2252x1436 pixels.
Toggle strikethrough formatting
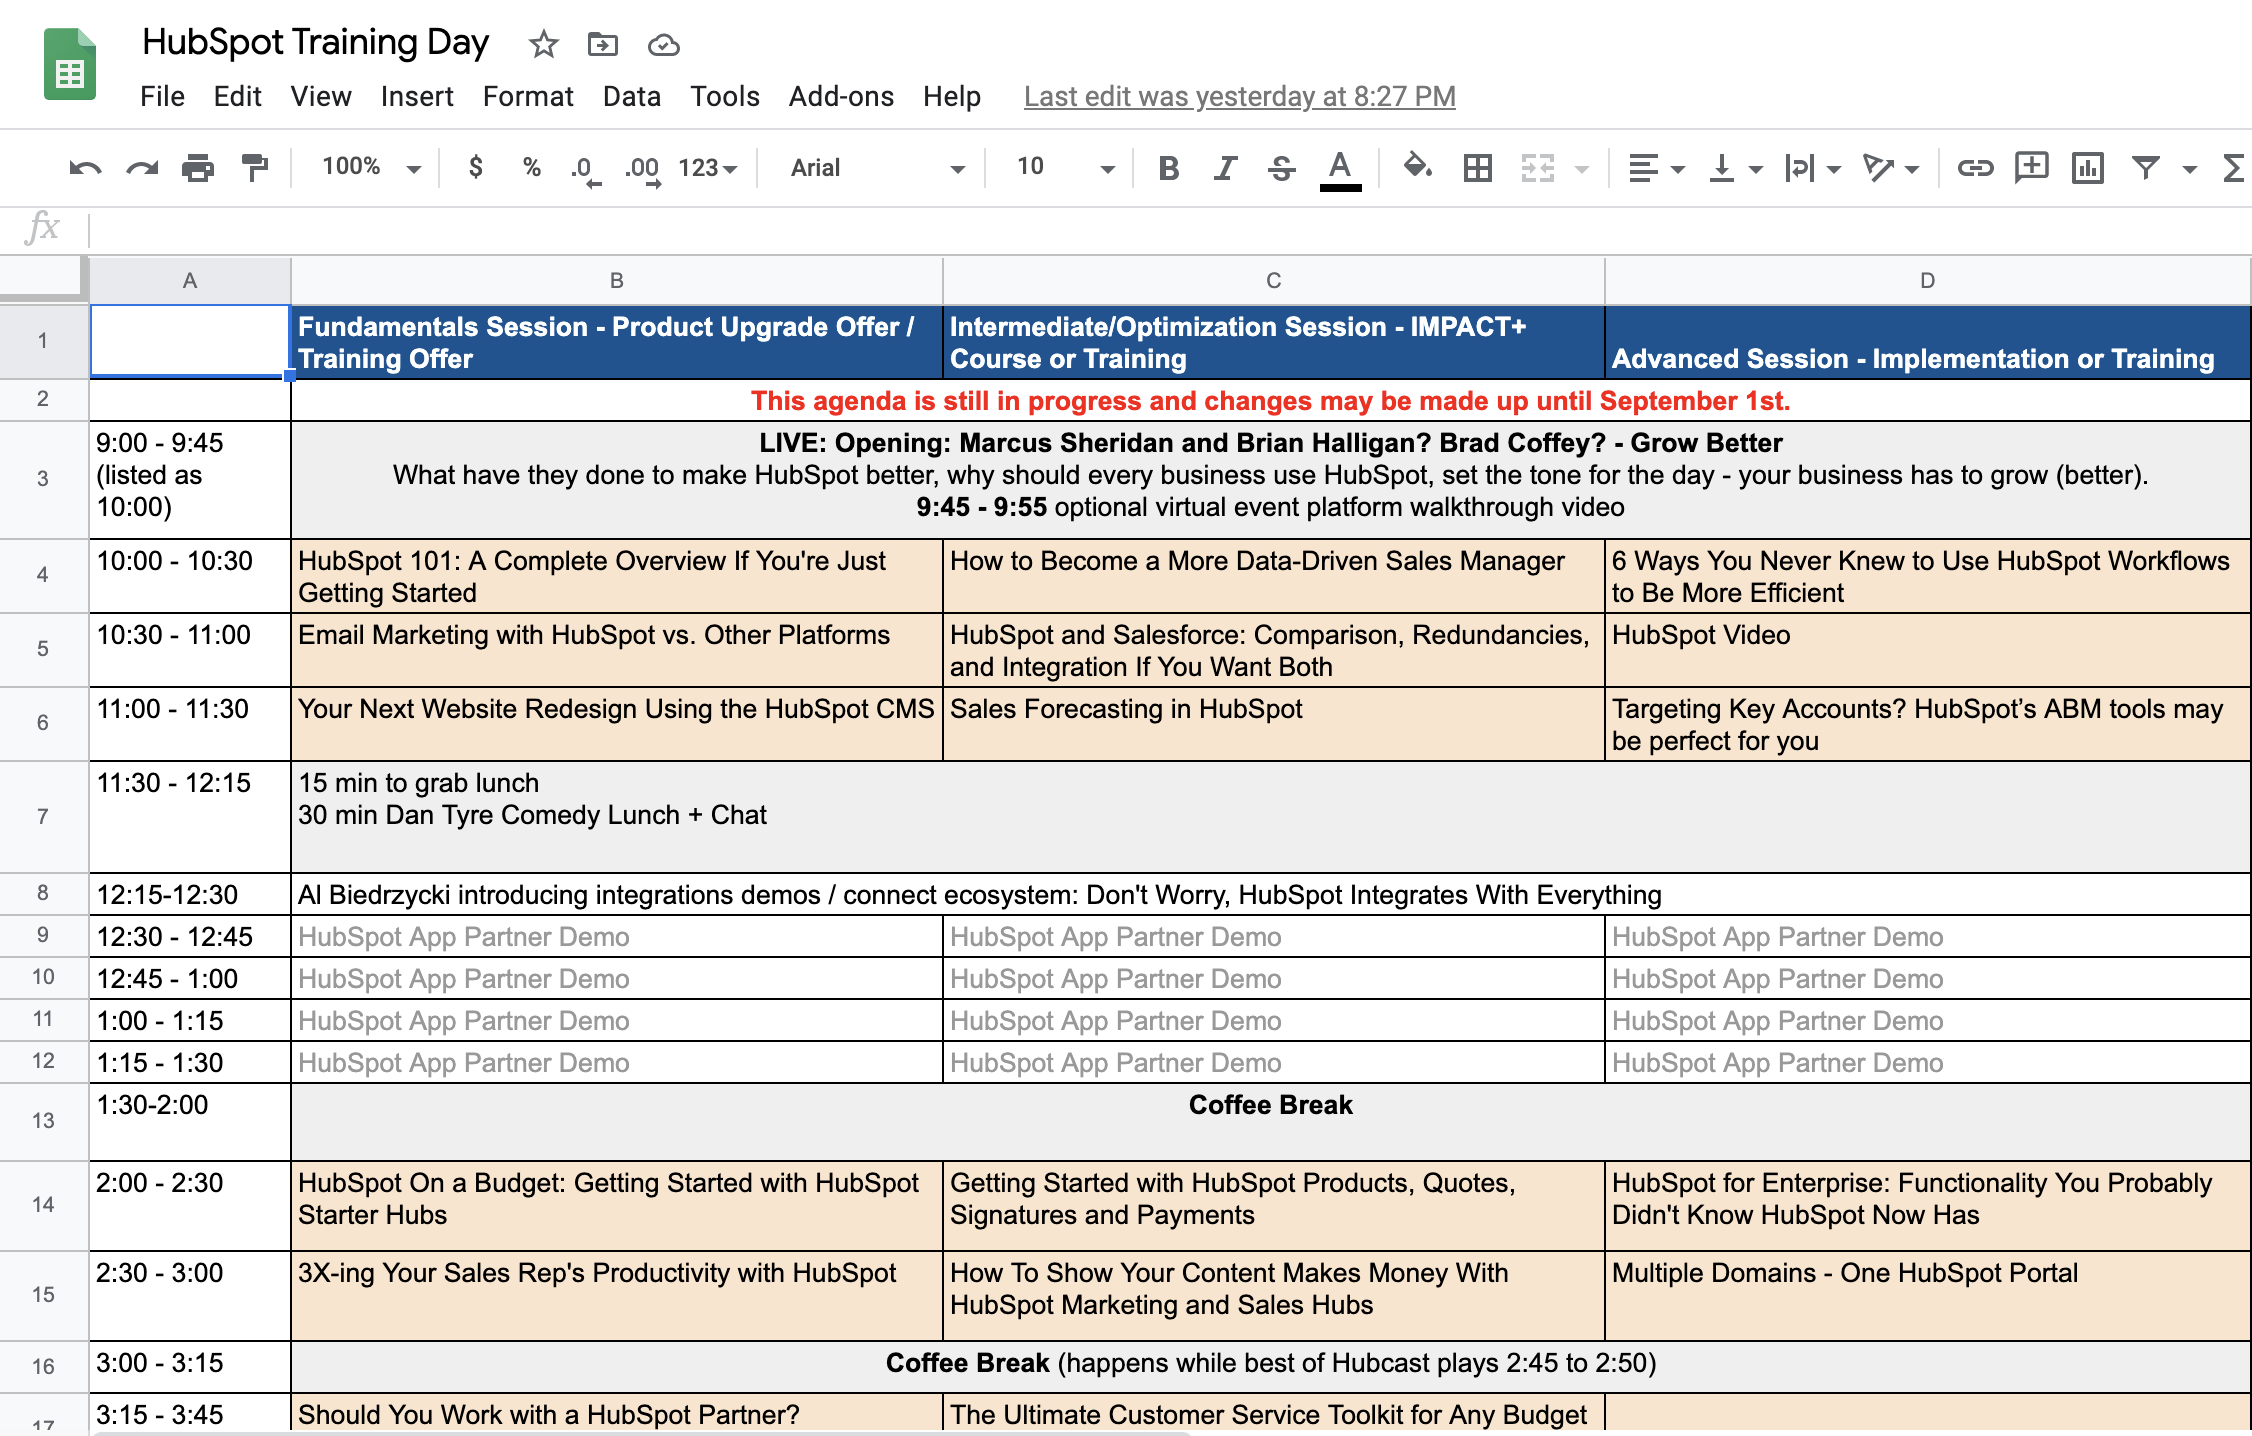pyautogui.click(x=1281, y=168)
